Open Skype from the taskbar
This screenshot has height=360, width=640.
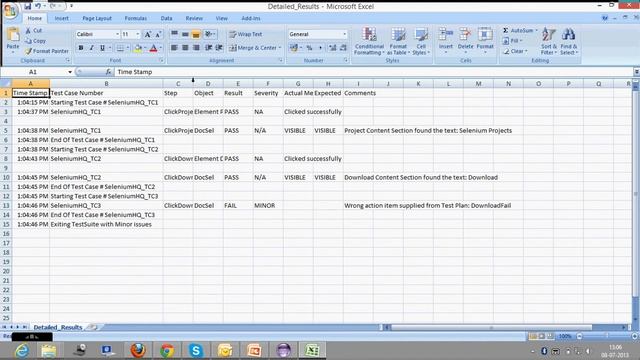[196, 350]
